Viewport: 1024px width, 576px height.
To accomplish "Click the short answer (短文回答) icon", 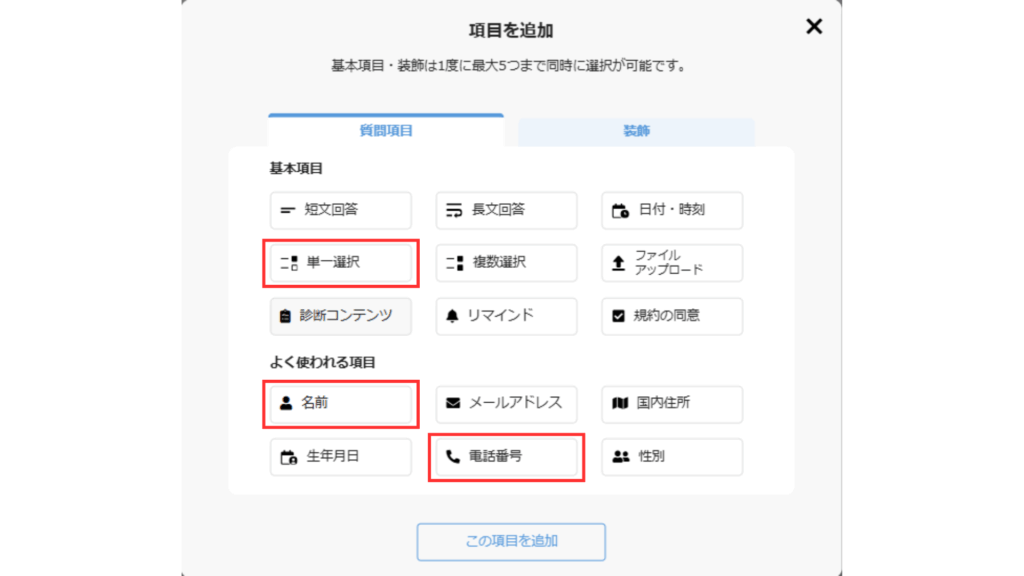I will click(288, 211).
